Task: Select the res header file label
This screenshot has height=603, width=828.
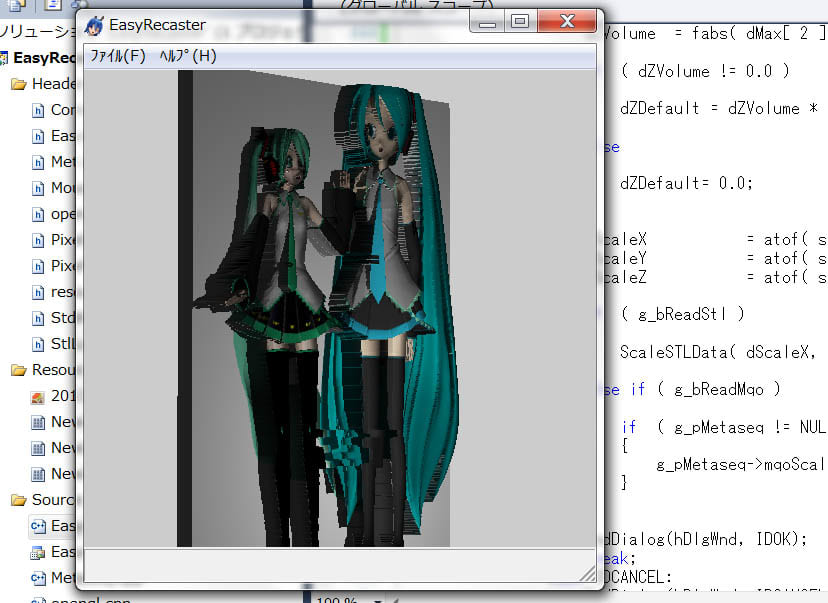Action: click(x=63, y=292)
